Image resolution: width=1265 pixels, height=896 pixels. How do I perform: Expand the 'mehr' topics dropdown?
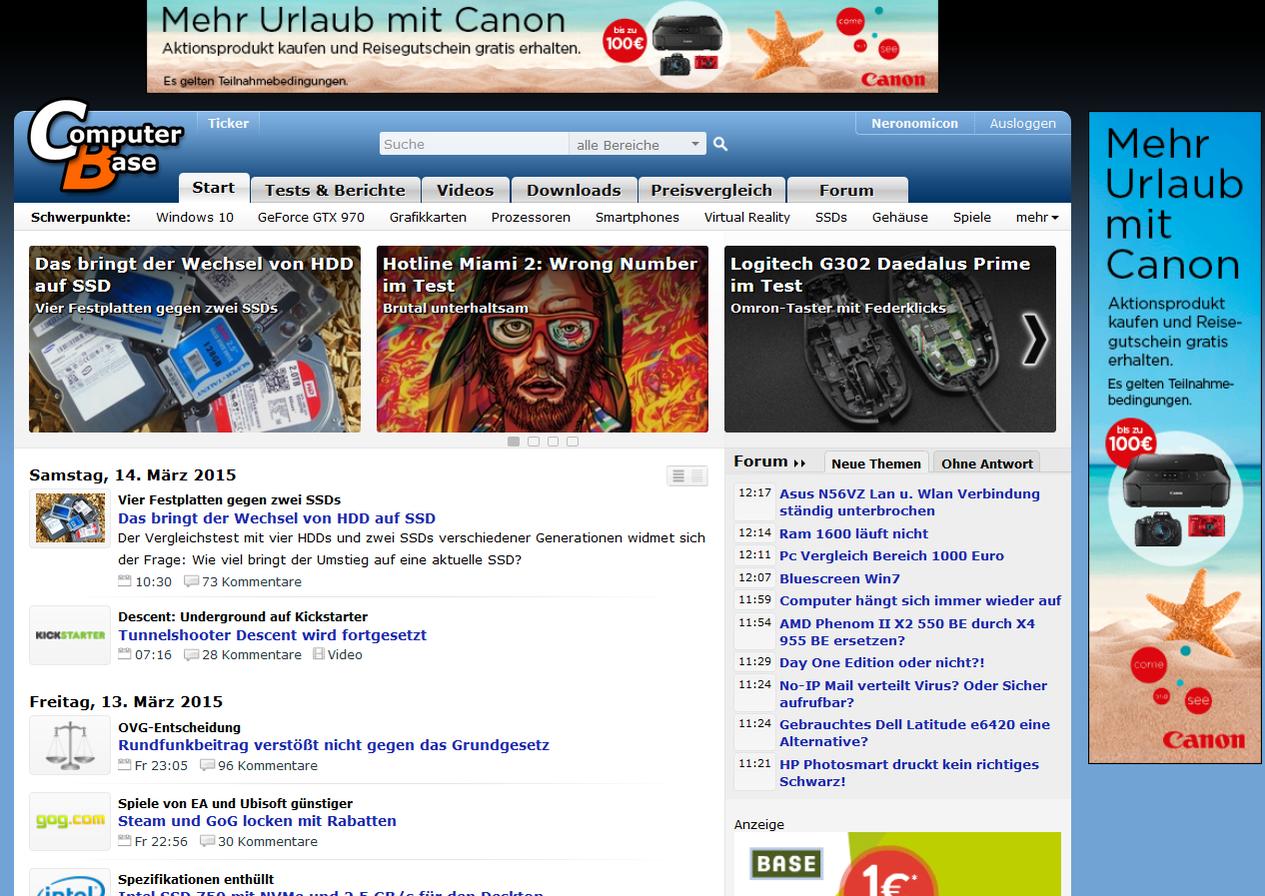1037,217
